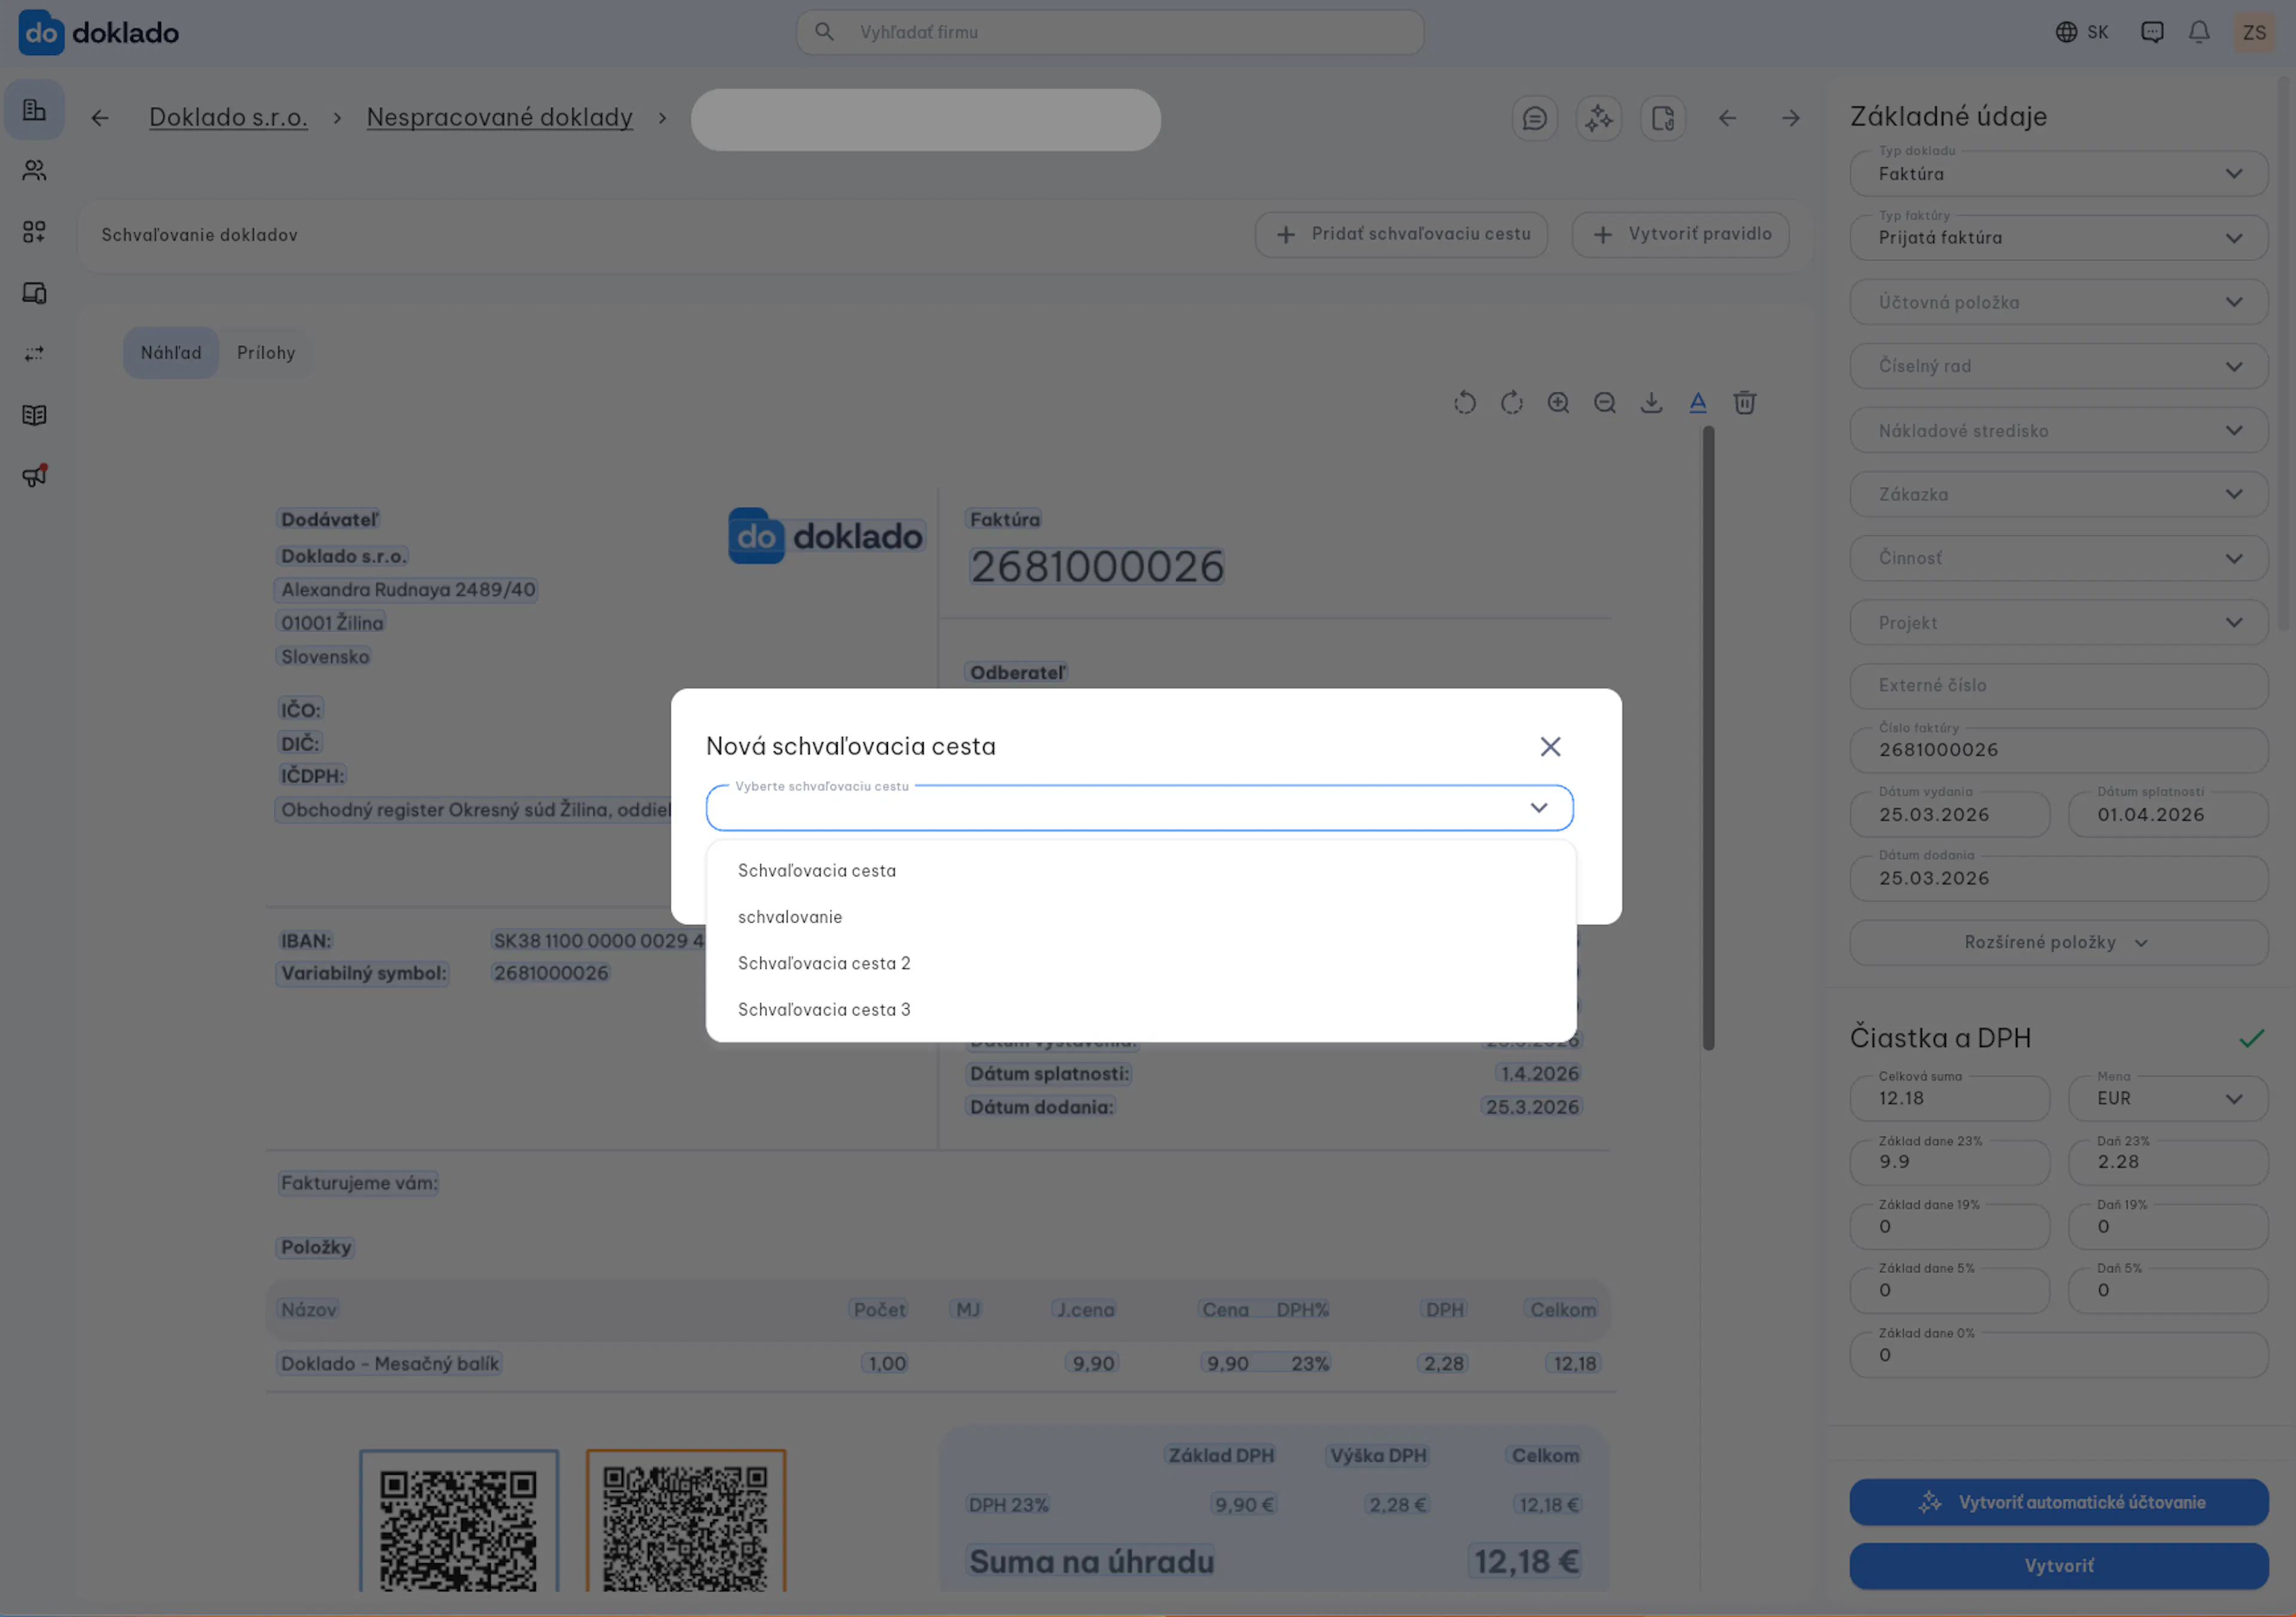Viewport: 2296px width, 1617px height.
Task: Close the Nová schvaľovacia cesta dialog
Action: (x=1550, y=747)
